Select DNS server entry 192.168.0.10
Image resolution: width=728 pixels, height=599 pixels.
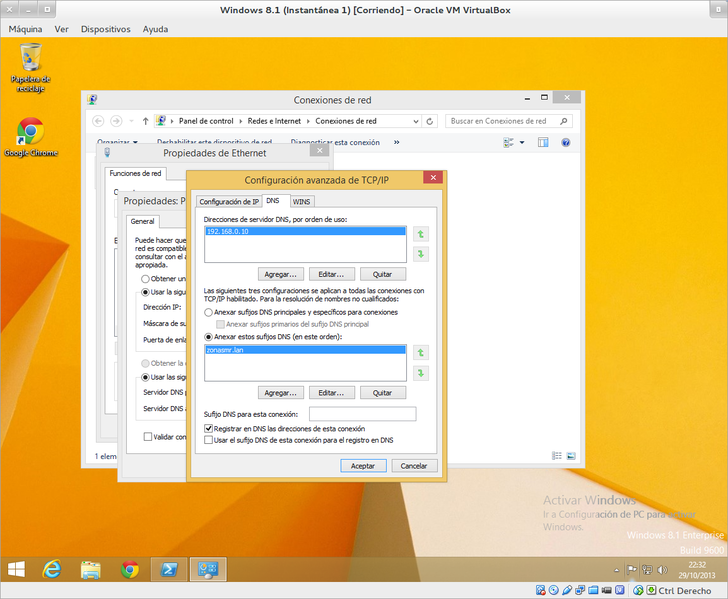(x=306, y=231)
